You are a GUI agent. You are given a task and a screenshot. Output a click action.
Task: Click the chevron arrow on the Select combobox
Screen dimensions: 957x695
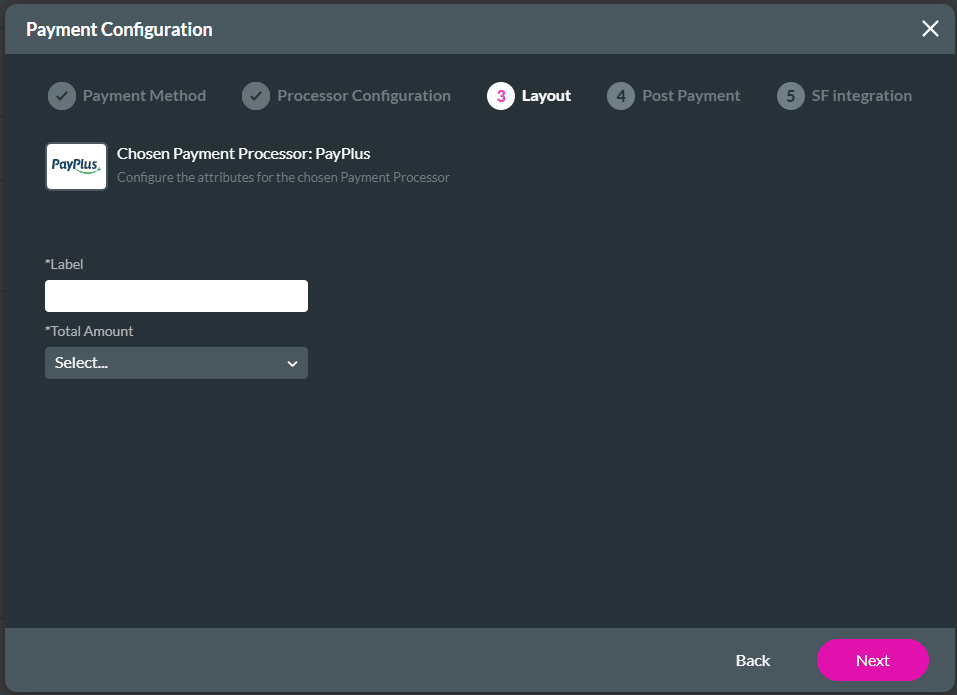coord(293,362)
